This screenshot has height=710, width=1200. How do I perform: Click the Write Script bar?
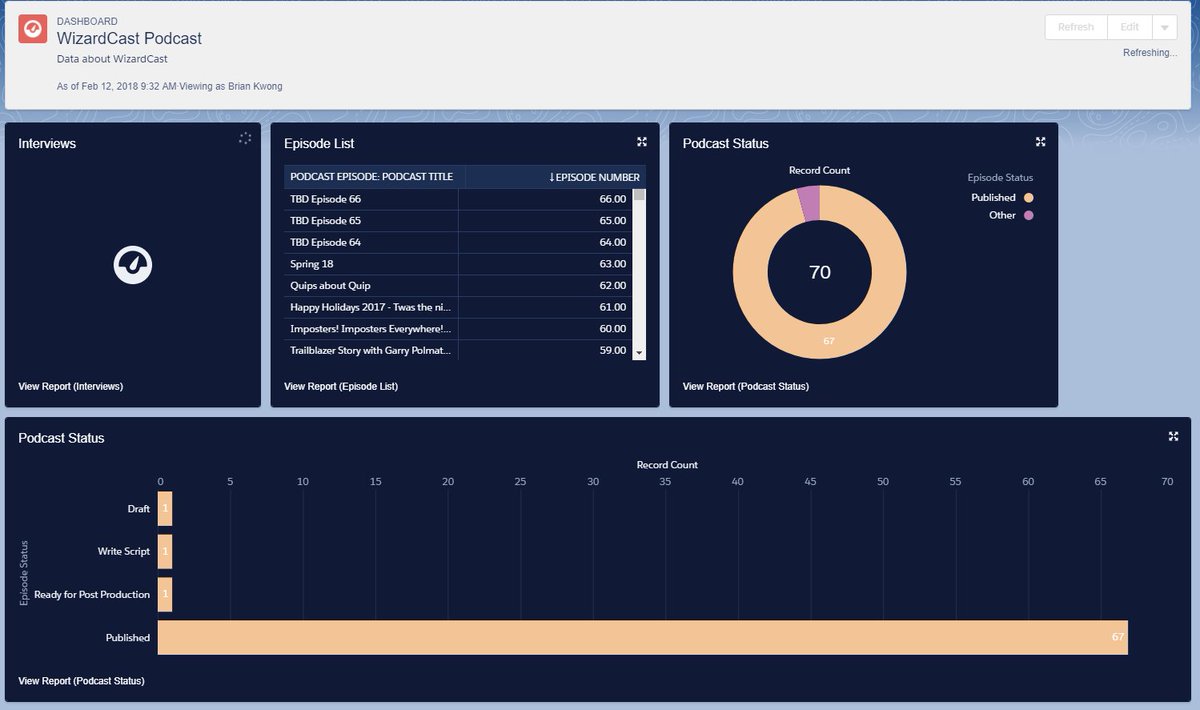165,551
